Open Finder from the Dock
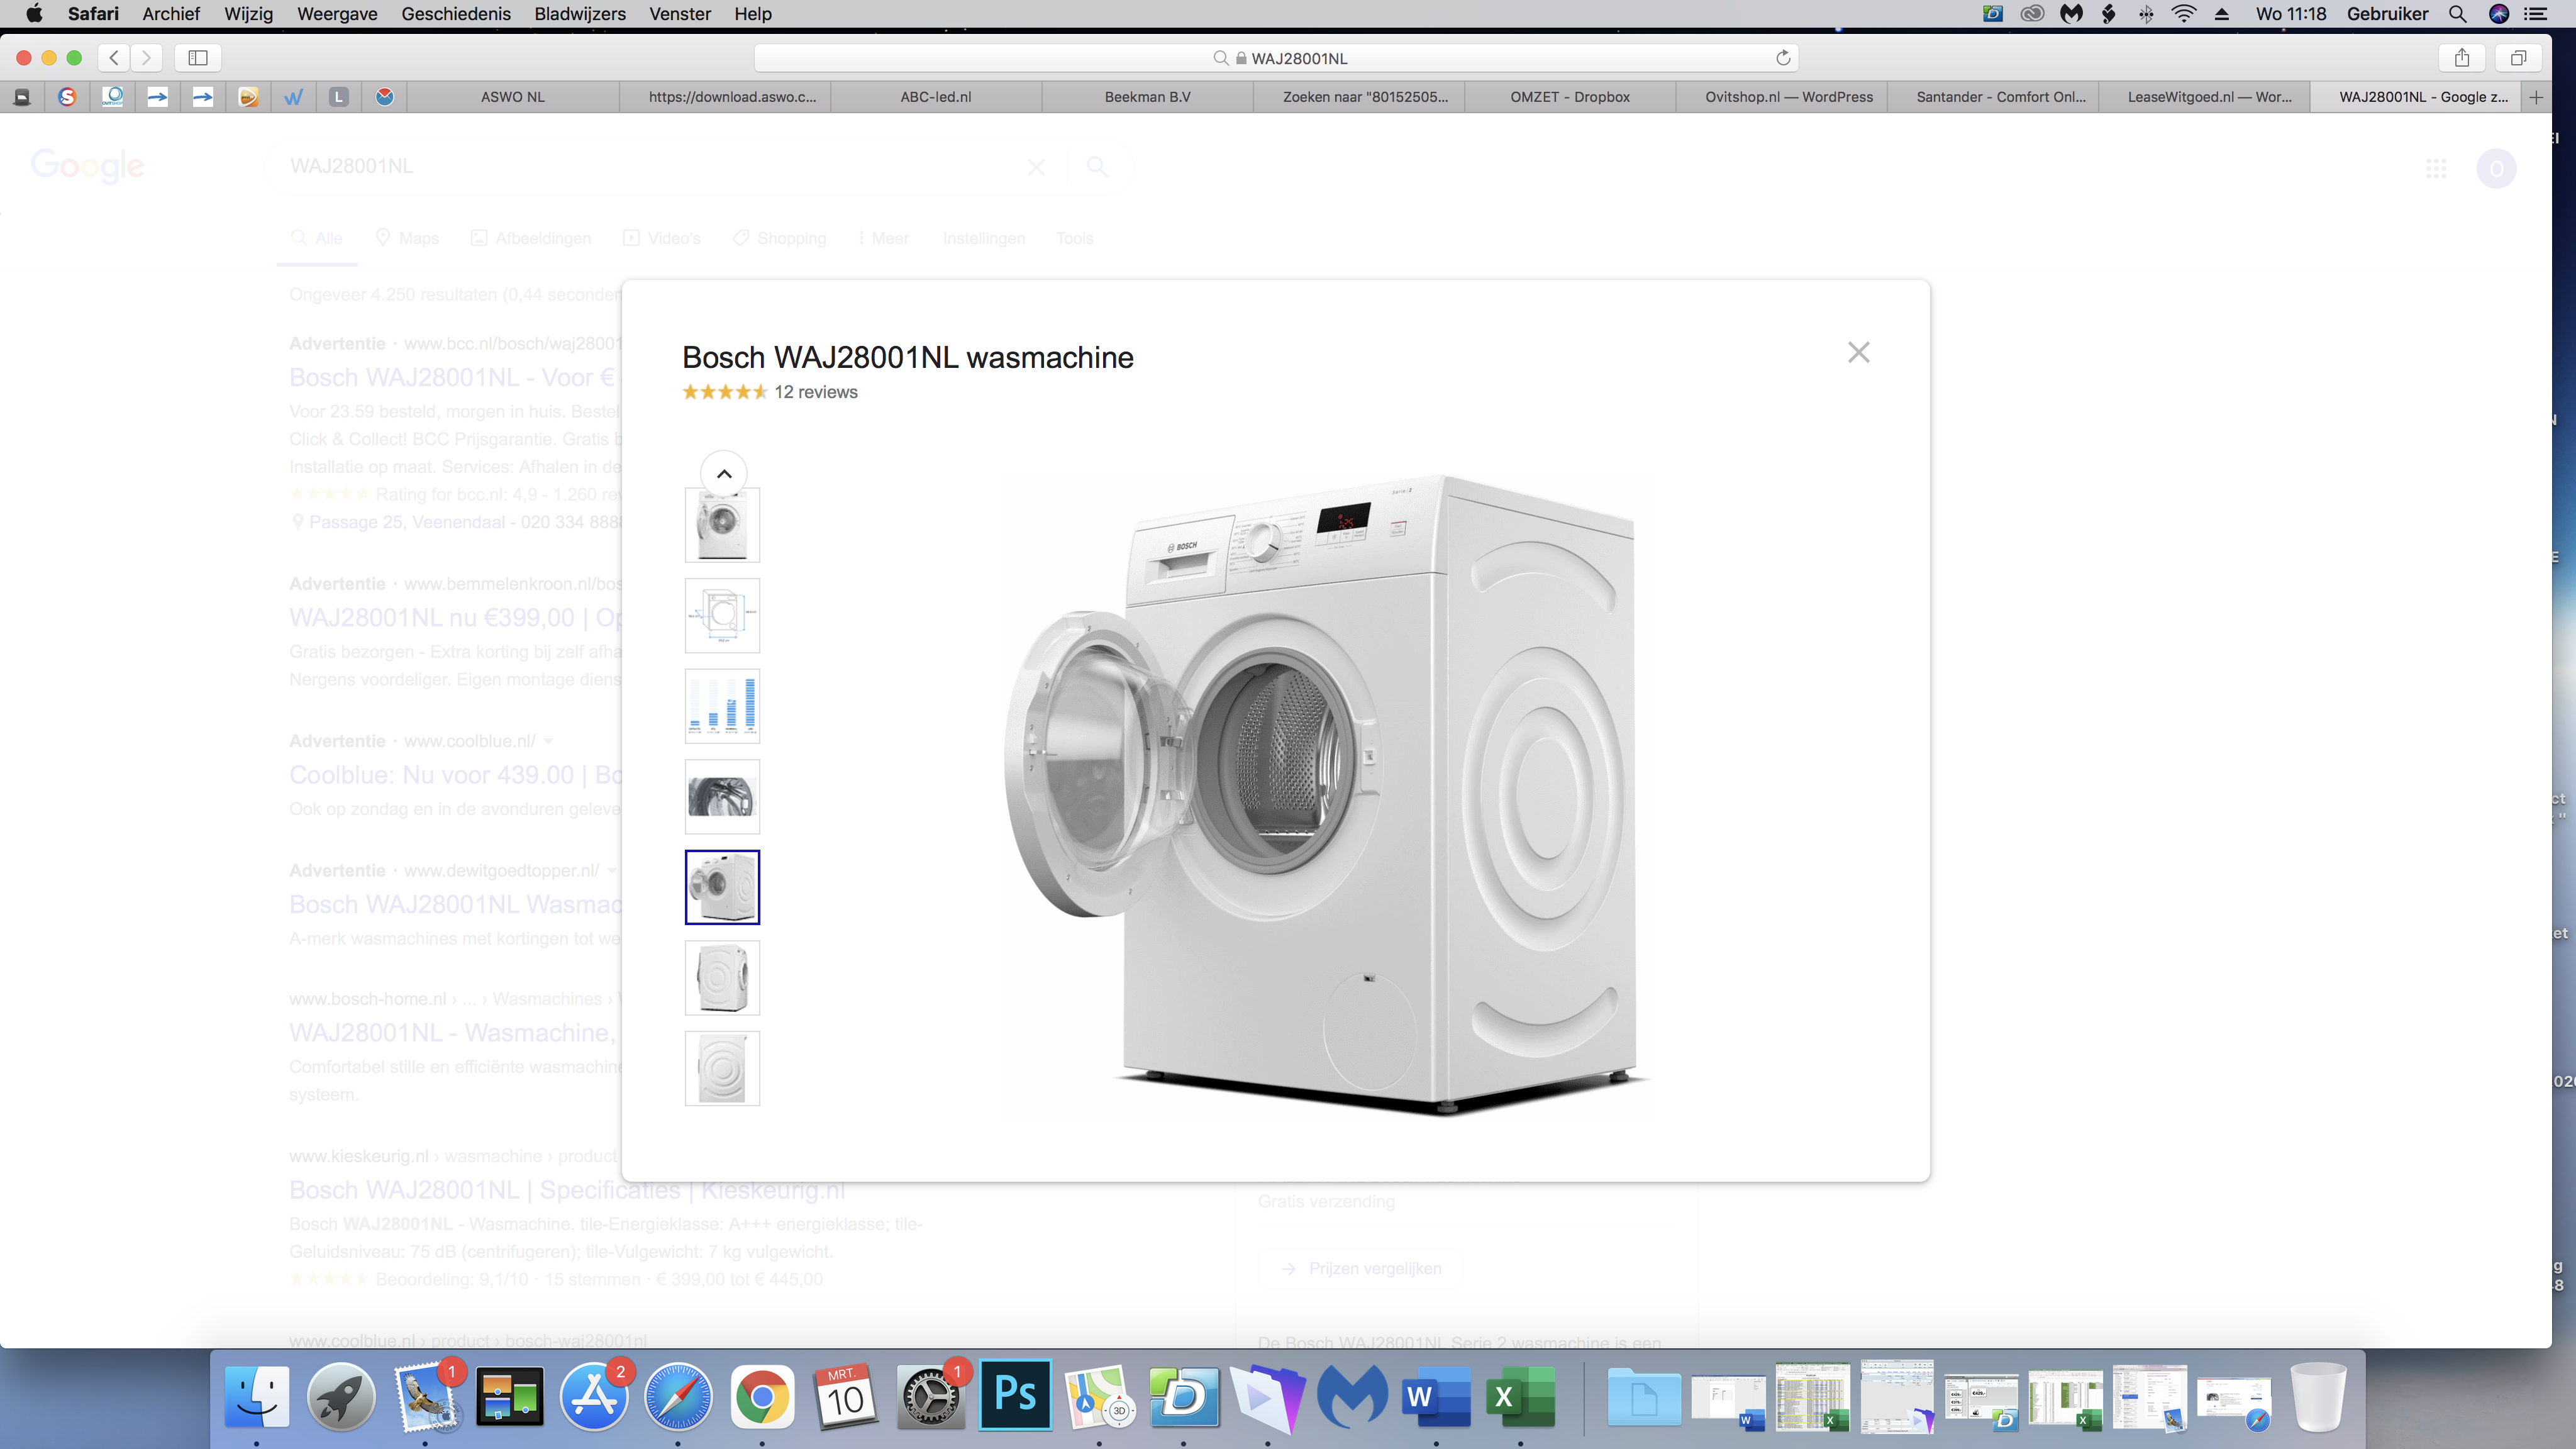The image size is (2576, 1449). (x=257, y=1396)
